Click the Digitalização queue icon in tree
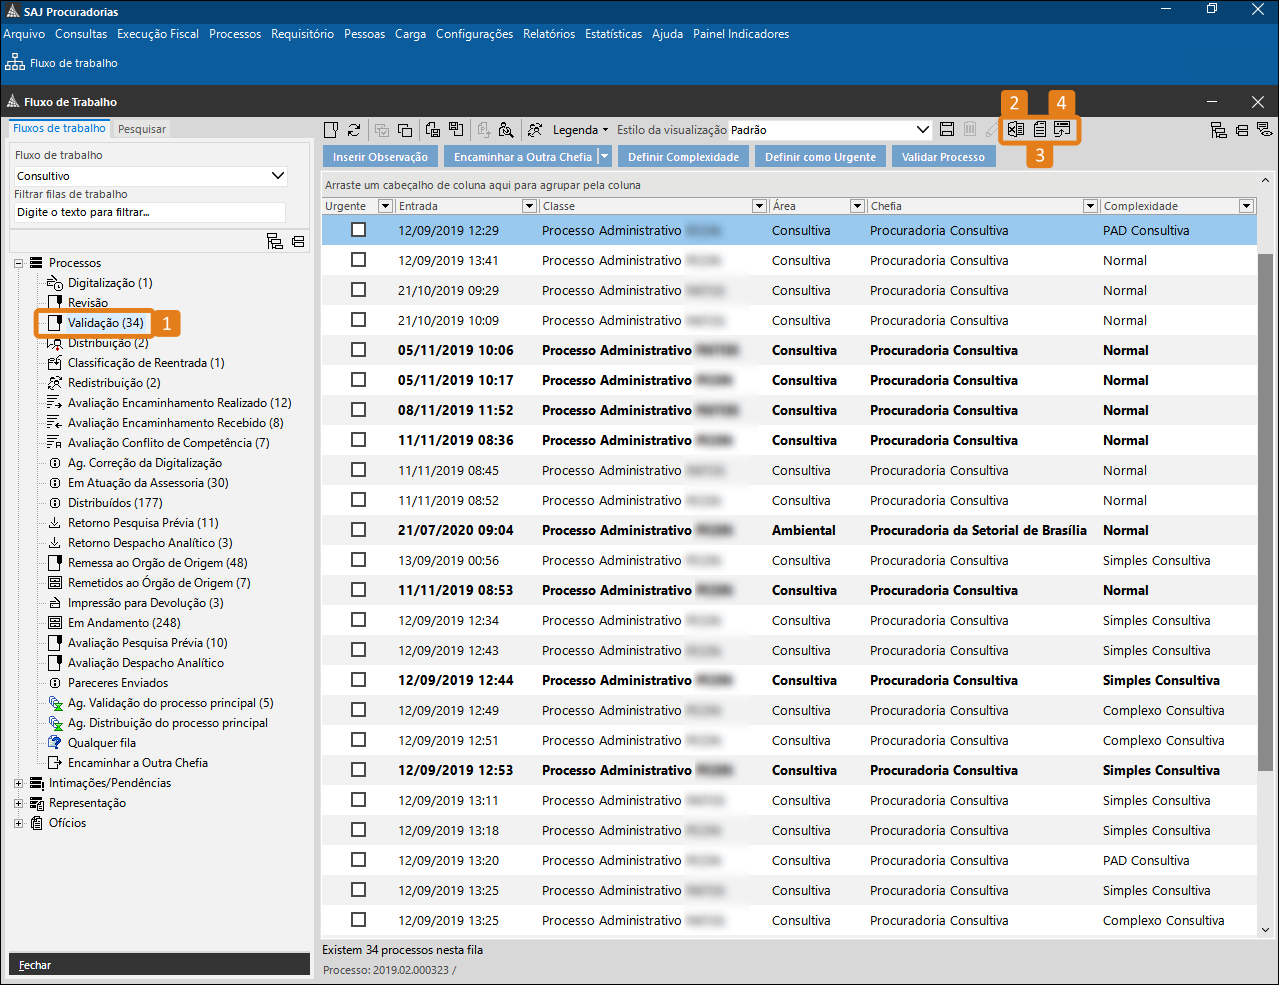 [x=55, y=283]
